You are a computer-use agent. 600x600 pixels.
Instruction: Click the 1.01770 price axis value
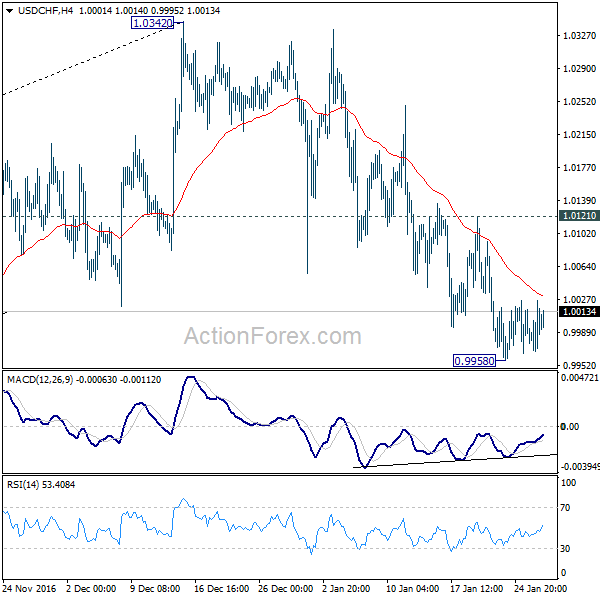579,168
